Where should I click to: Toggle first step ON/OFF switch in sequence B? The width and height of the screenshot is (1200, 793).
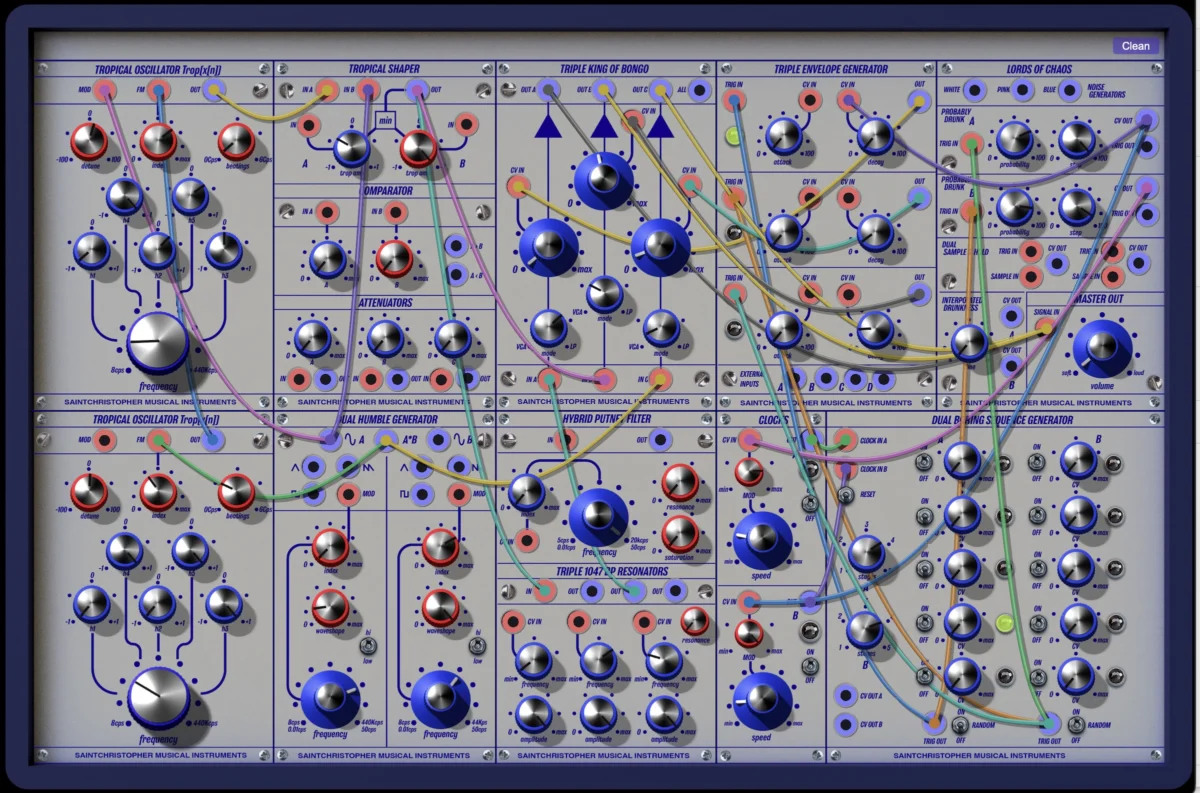[1039, 463]
